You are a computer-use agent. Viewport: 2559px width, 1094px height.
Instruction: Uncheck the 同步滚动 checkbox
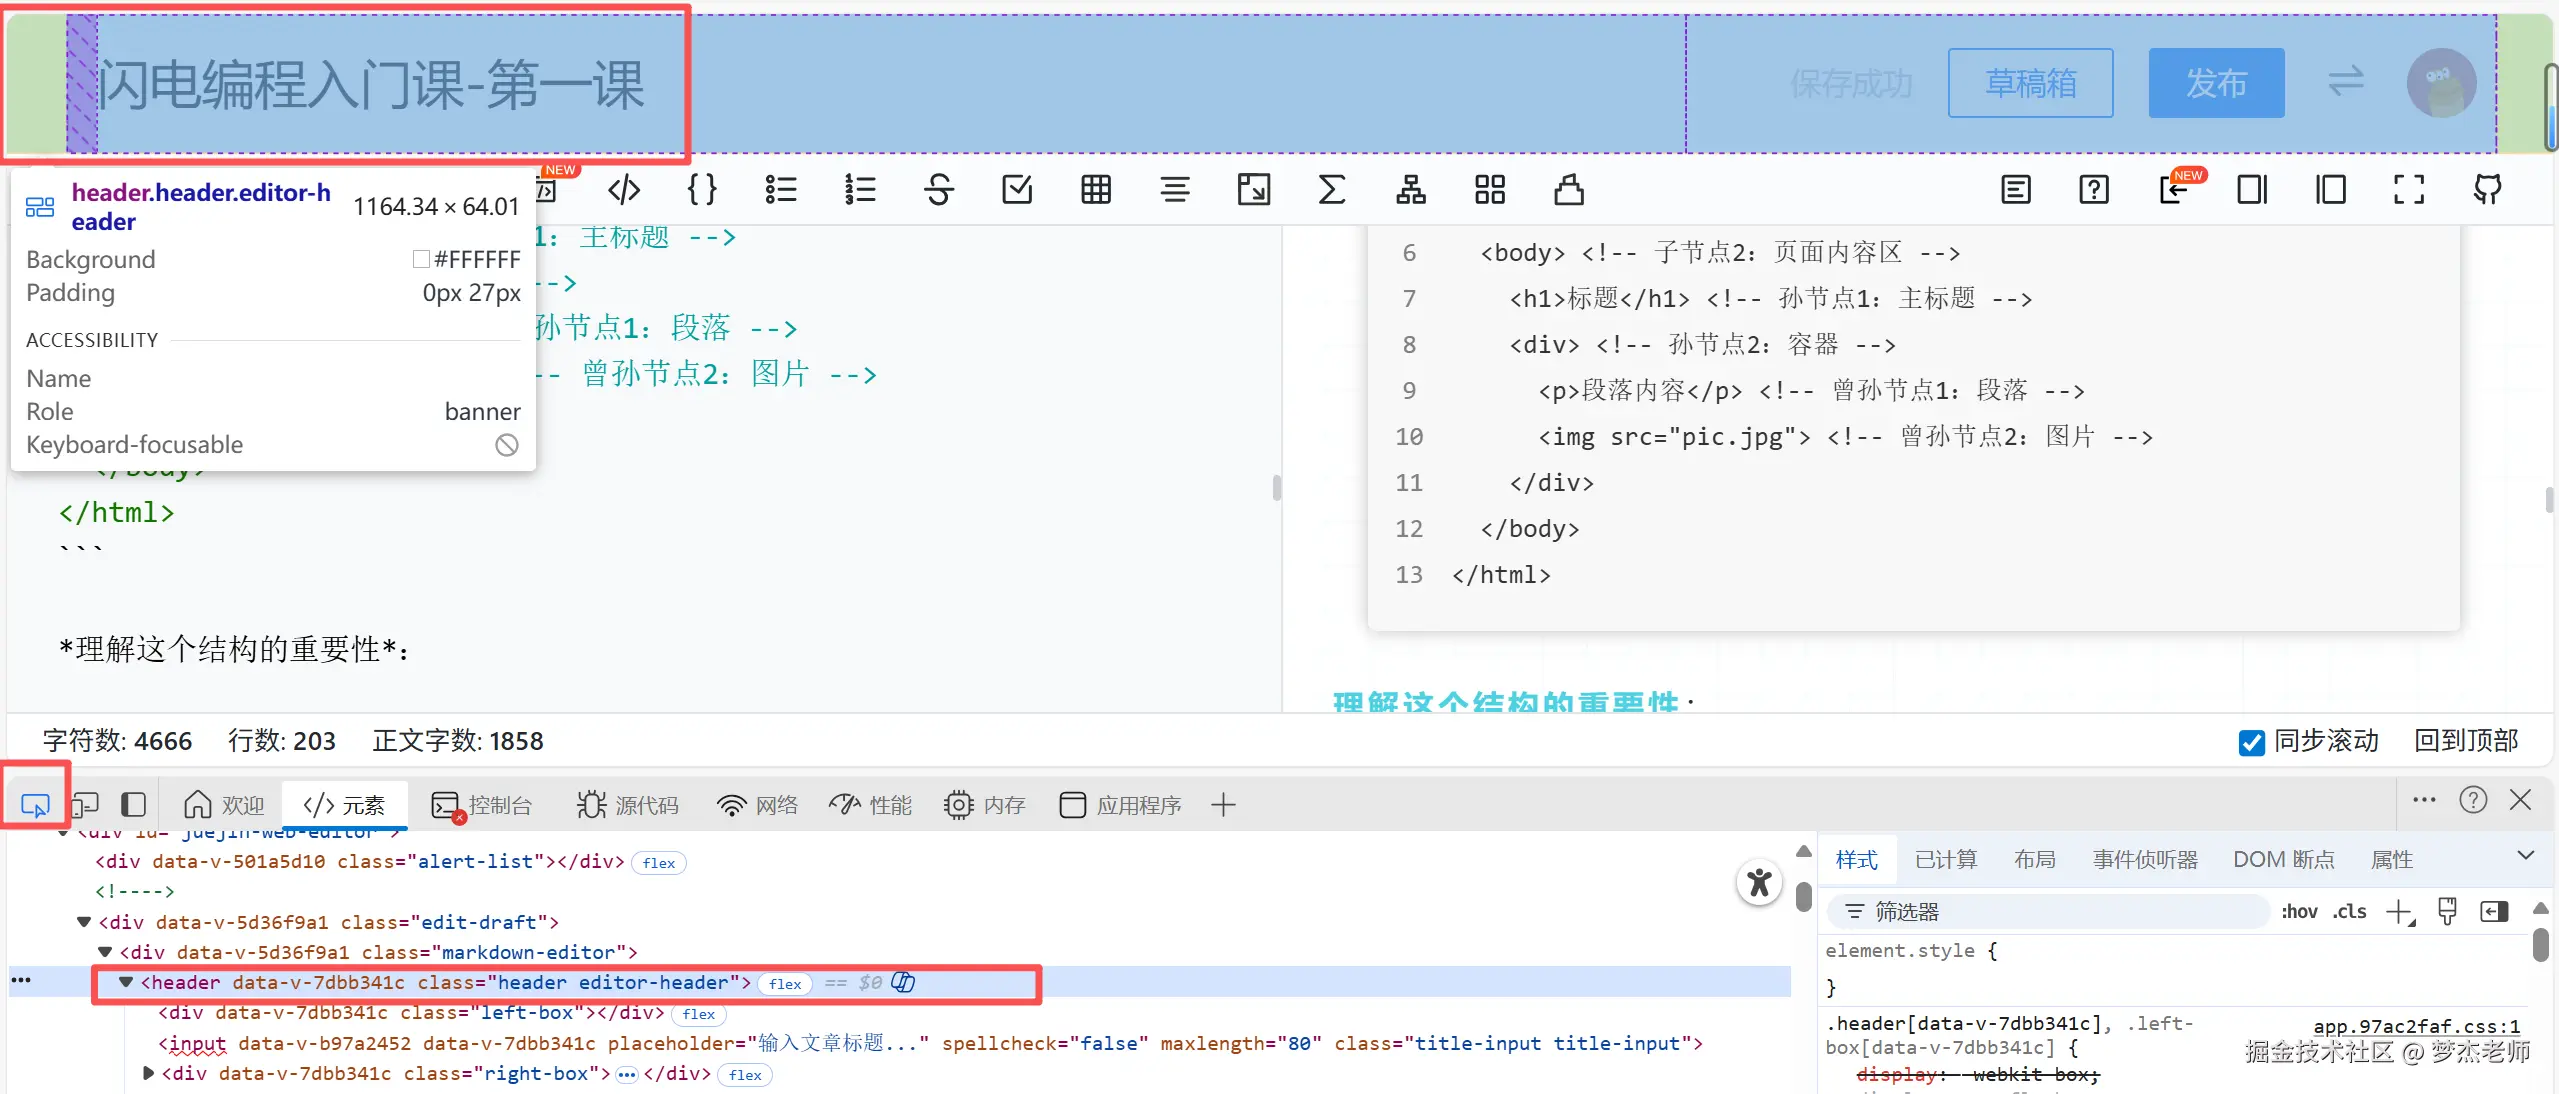[x=2251, y=742]
